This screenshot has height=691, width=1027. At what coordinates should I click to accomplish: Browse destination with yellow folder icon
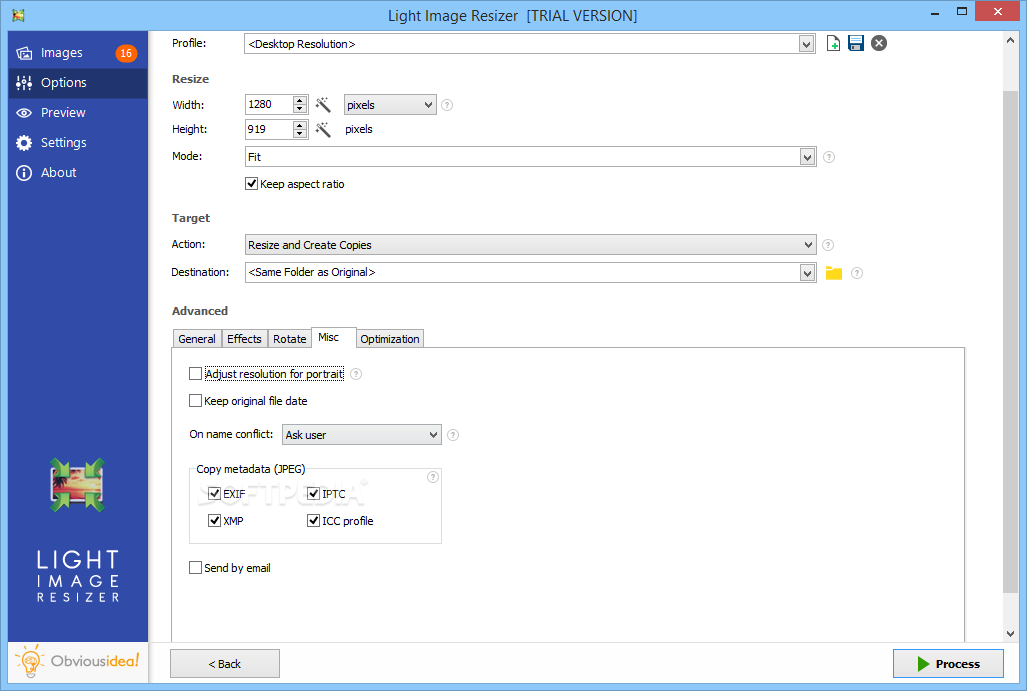click(834, 273)
